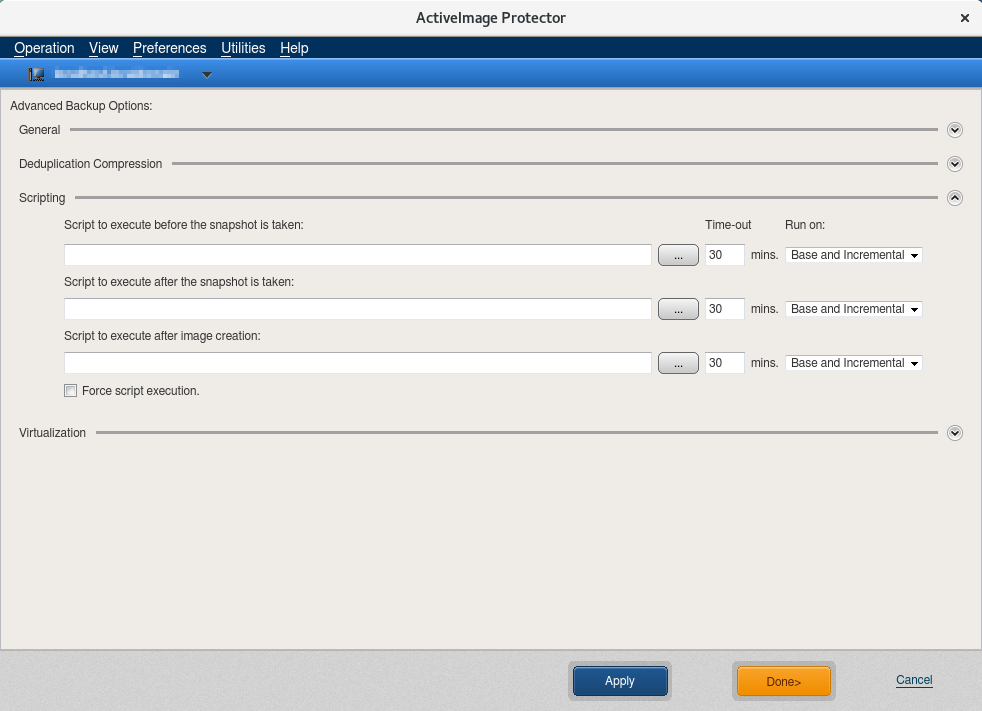Expand the Virtualization section chevron
This screenshot has height=711, width=982.
click(954, 433)
